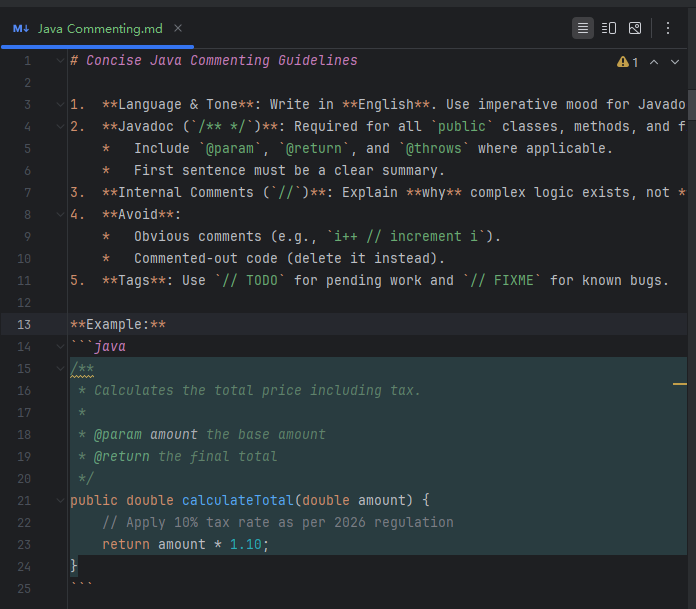
Task: Open the editor more options menu
Action: pyautogui.click(x=668, y=28)
